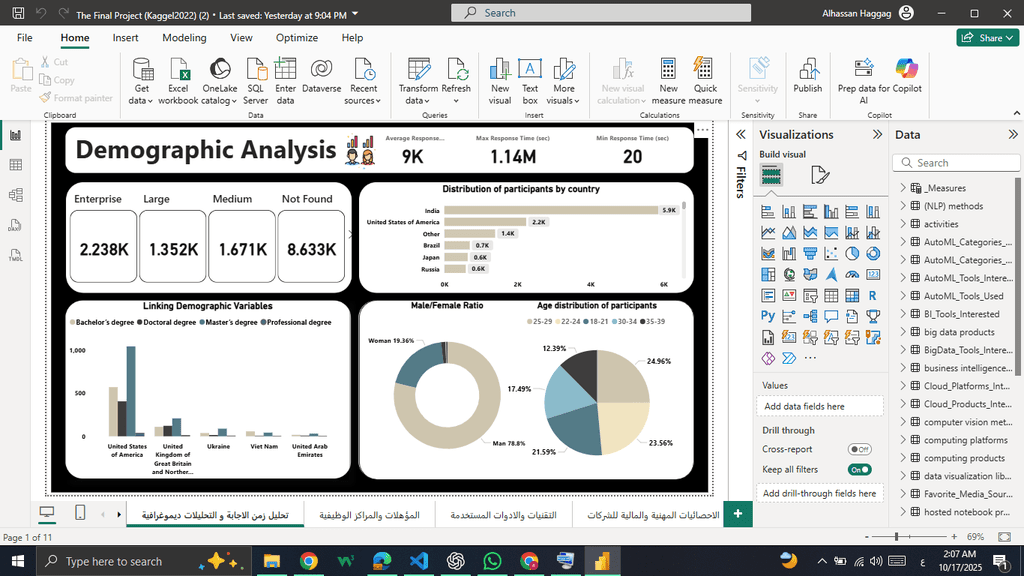Click the Publish button in ribbon
This screenshot has height=576, width=1024.
tap(807, 80)
